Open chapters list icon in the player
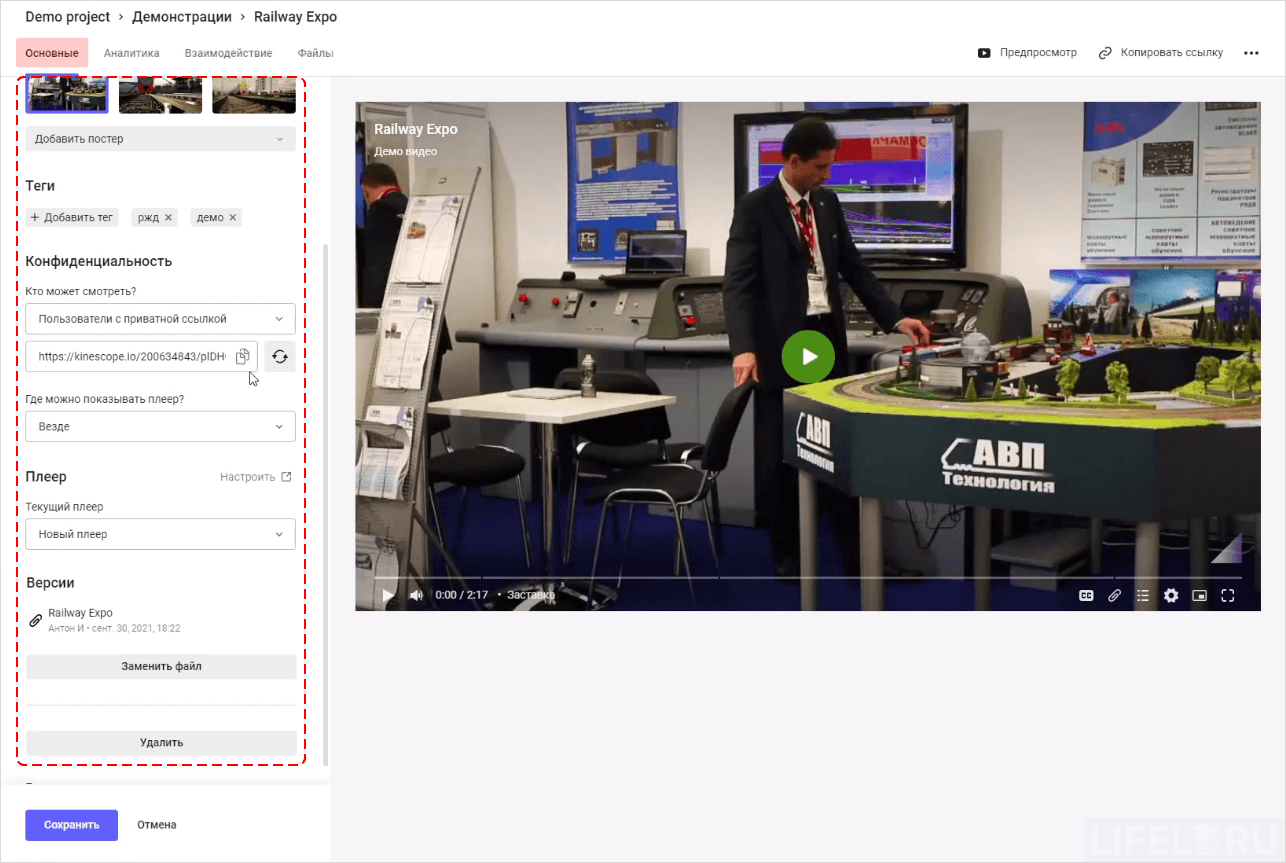This screenshot has height=863, width=1286. (1143, 595)
